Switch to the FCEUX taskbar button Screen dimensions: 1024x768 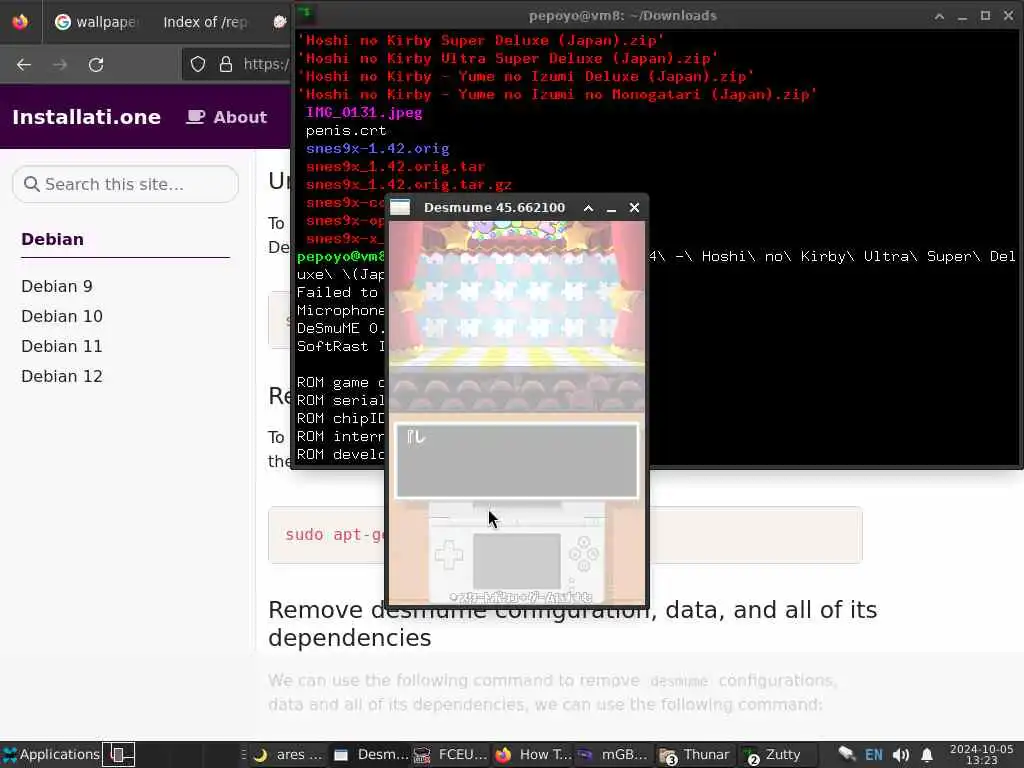coord(451,755)
